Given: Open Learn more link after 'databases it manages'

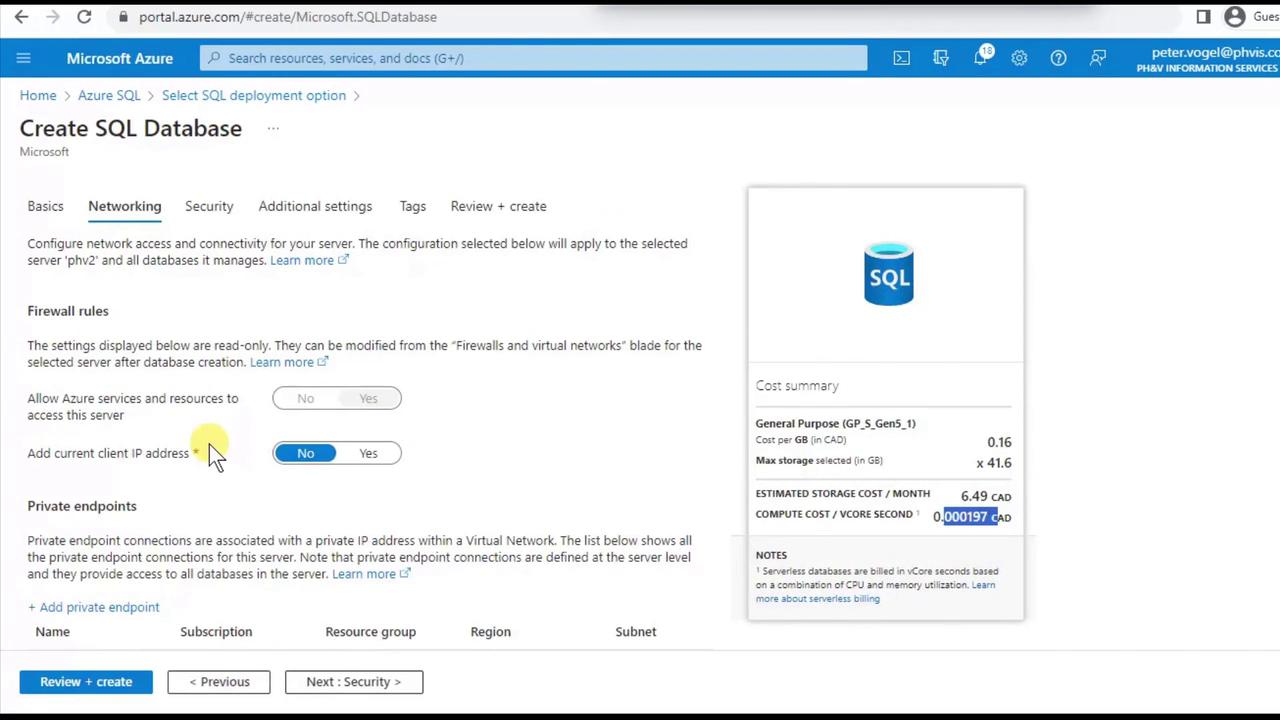Looking at the screenshot, I should [x=309, y=260].
